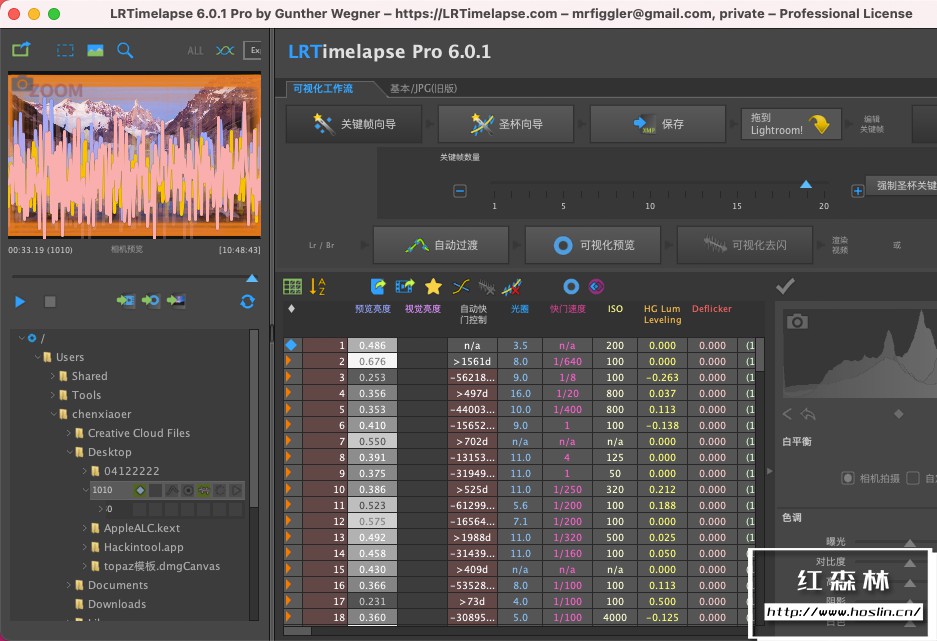937x641 pixels.
Task: Click the yellow star rating icon
Action: click(x=433, y=287)
